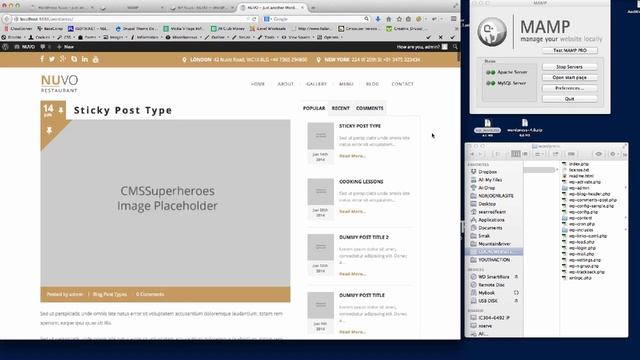Open the Cookies dropdown in developer toolbar
This screenshot has height=360, width=640.
[41, 37]
